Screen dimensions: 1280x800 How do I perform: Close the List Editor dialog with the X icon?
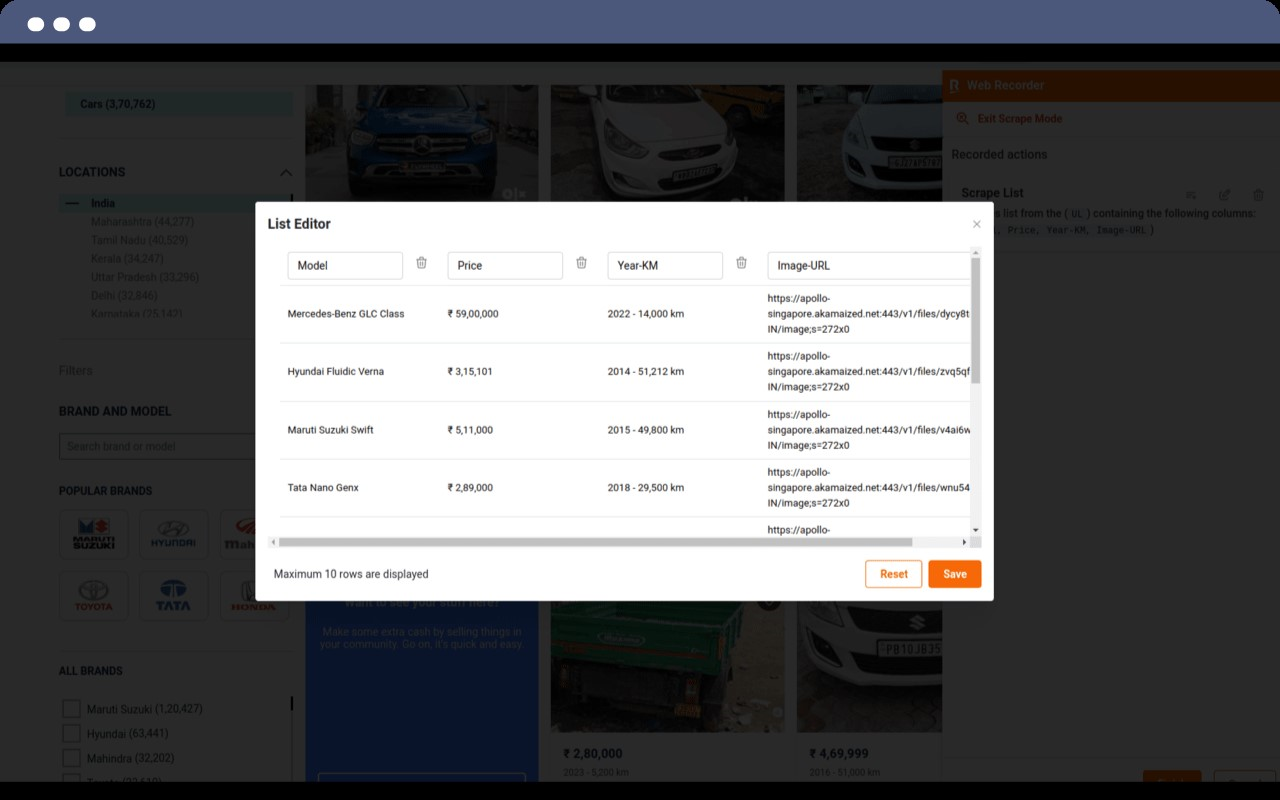[976, 224]
